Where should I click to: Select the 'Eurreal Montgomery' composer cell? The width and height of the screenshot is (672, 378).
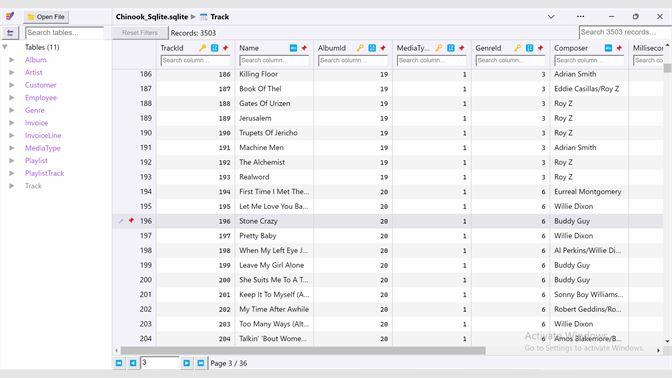coord(589,192)
